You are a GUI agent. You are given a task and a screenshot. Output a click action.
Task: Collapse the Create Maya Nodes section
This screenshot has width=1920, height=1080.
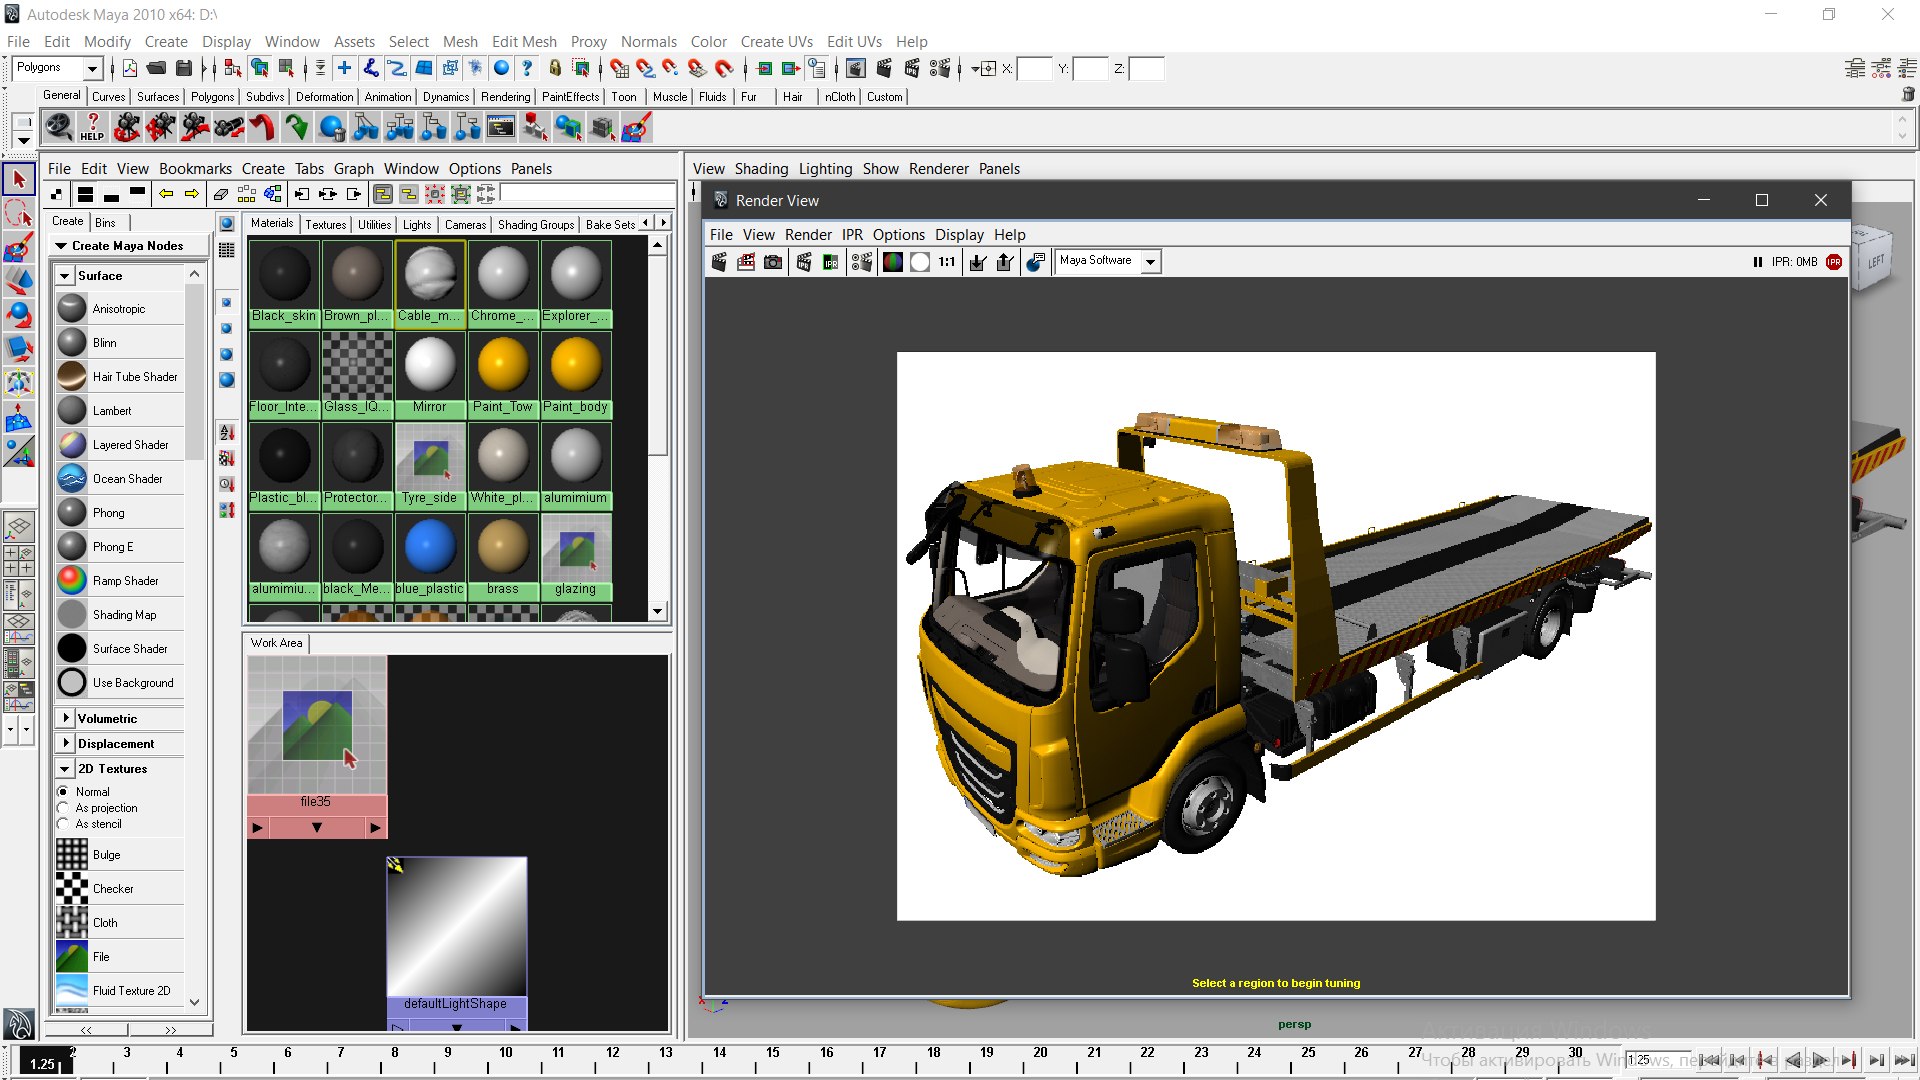coord(61,246)
